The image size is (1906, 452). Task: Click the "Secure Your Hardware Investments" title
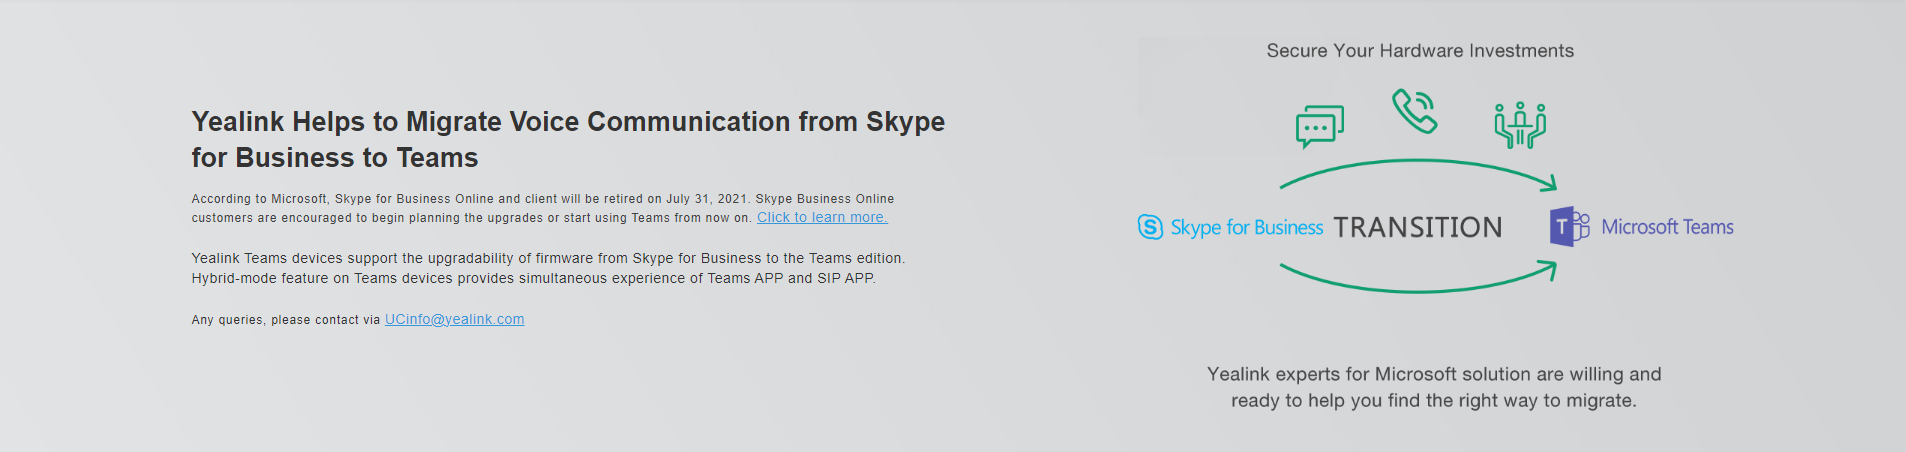[1420, 51]
